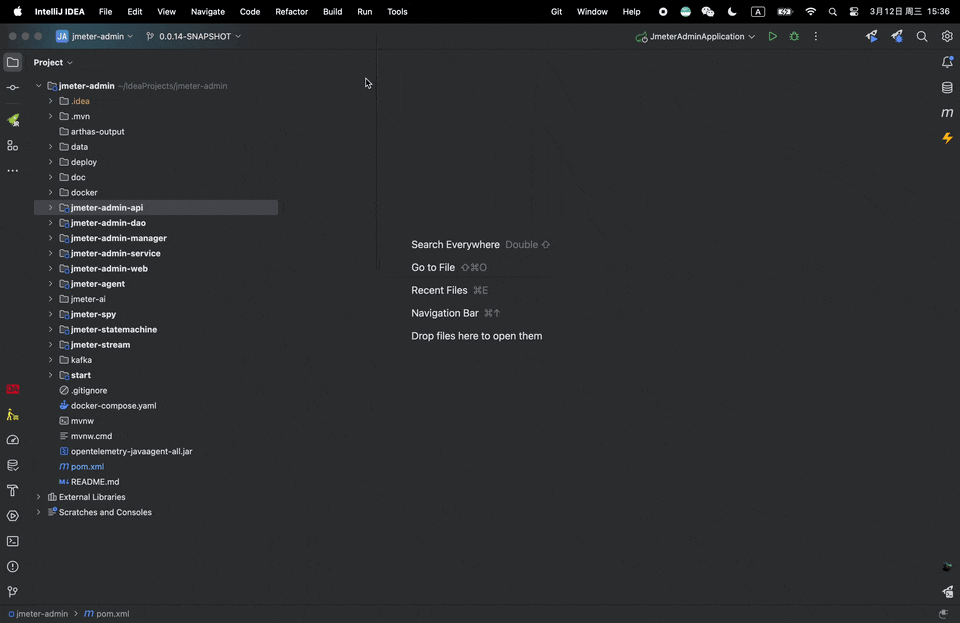This screenshot has width=960, height=623.
Task: Select the arthas-output folder
Action: pos(97,132)
